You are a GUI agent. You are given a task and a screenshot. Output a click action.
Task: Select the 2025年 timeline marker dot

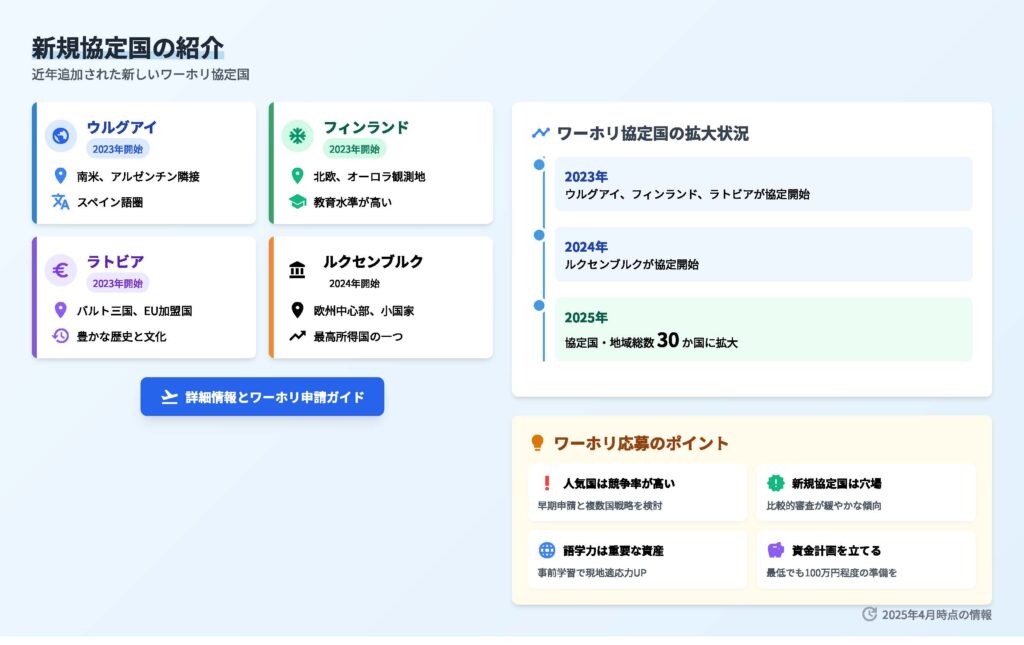539,306
